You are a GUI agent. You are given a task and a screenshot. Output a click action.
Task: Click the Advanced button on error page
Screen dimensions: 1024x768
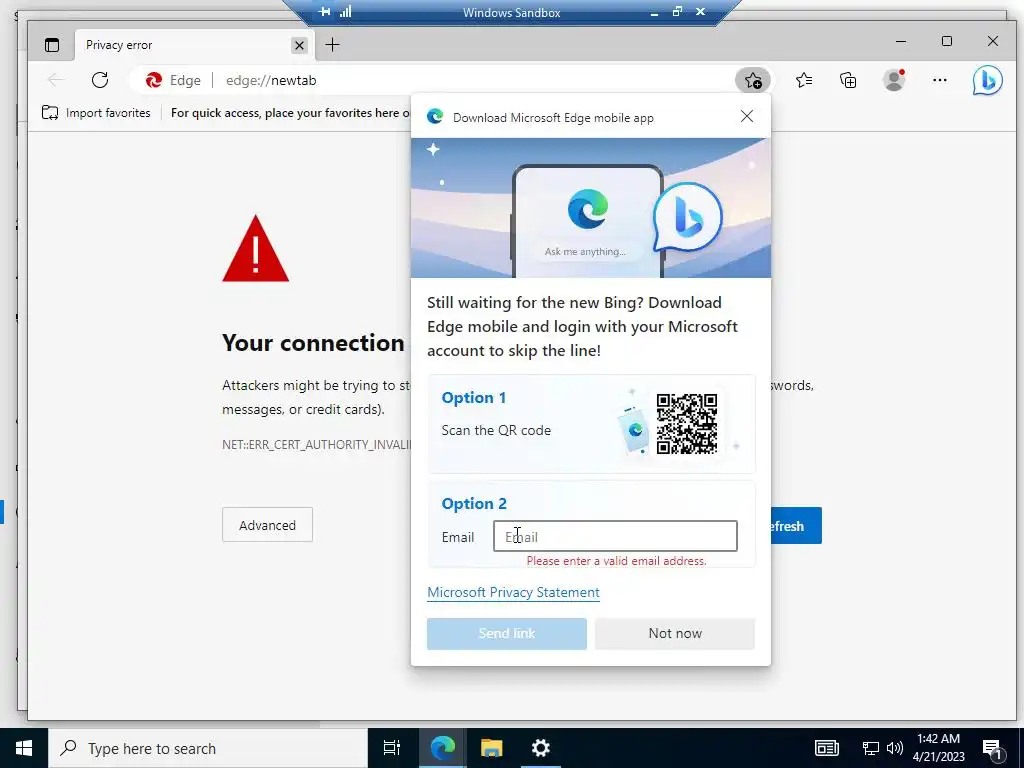tap(267, 525)
